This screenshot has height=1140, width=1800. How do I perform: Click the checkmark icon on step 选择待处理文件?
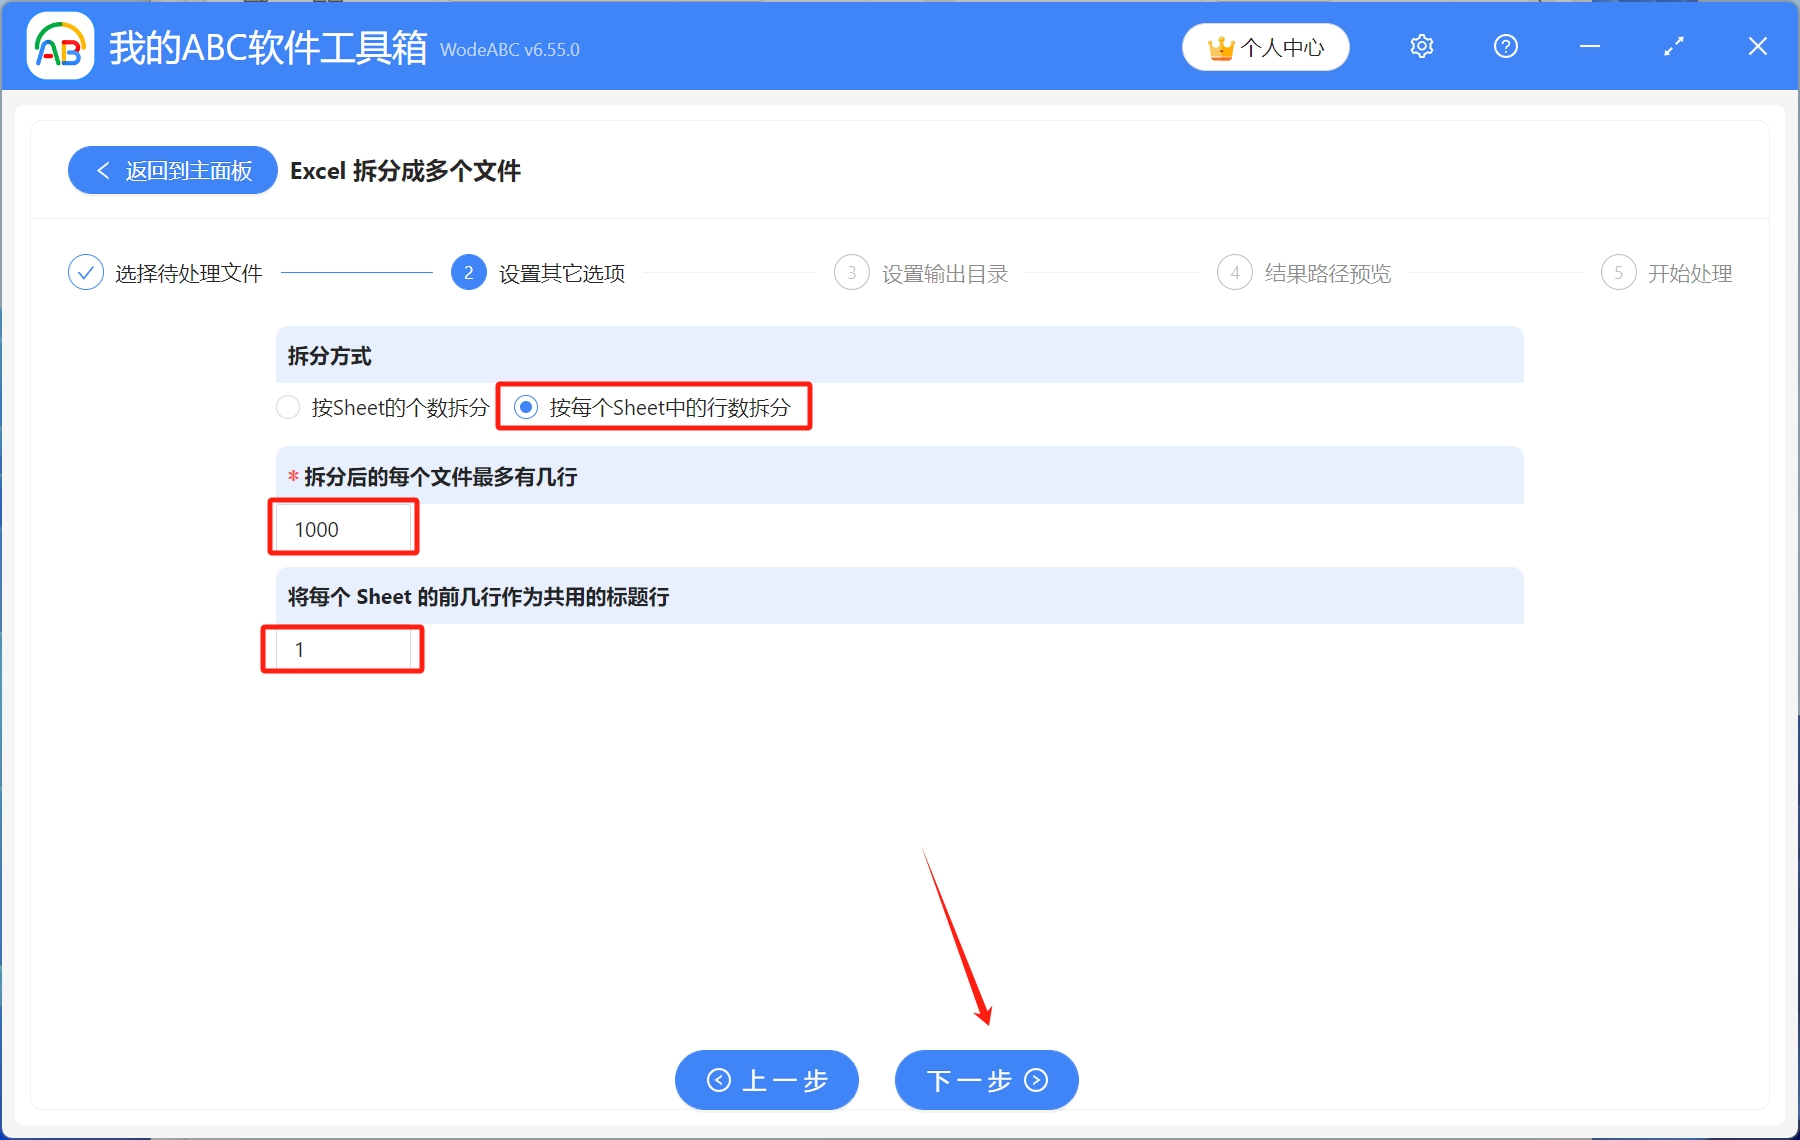[86, 272]
